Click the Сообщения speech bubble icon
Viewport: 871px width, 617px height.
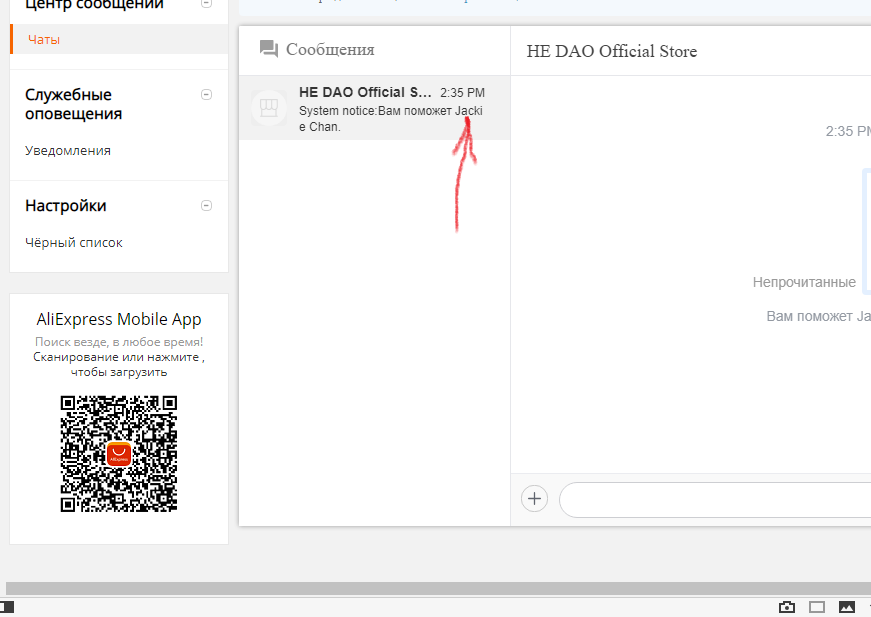click(269, 49)
